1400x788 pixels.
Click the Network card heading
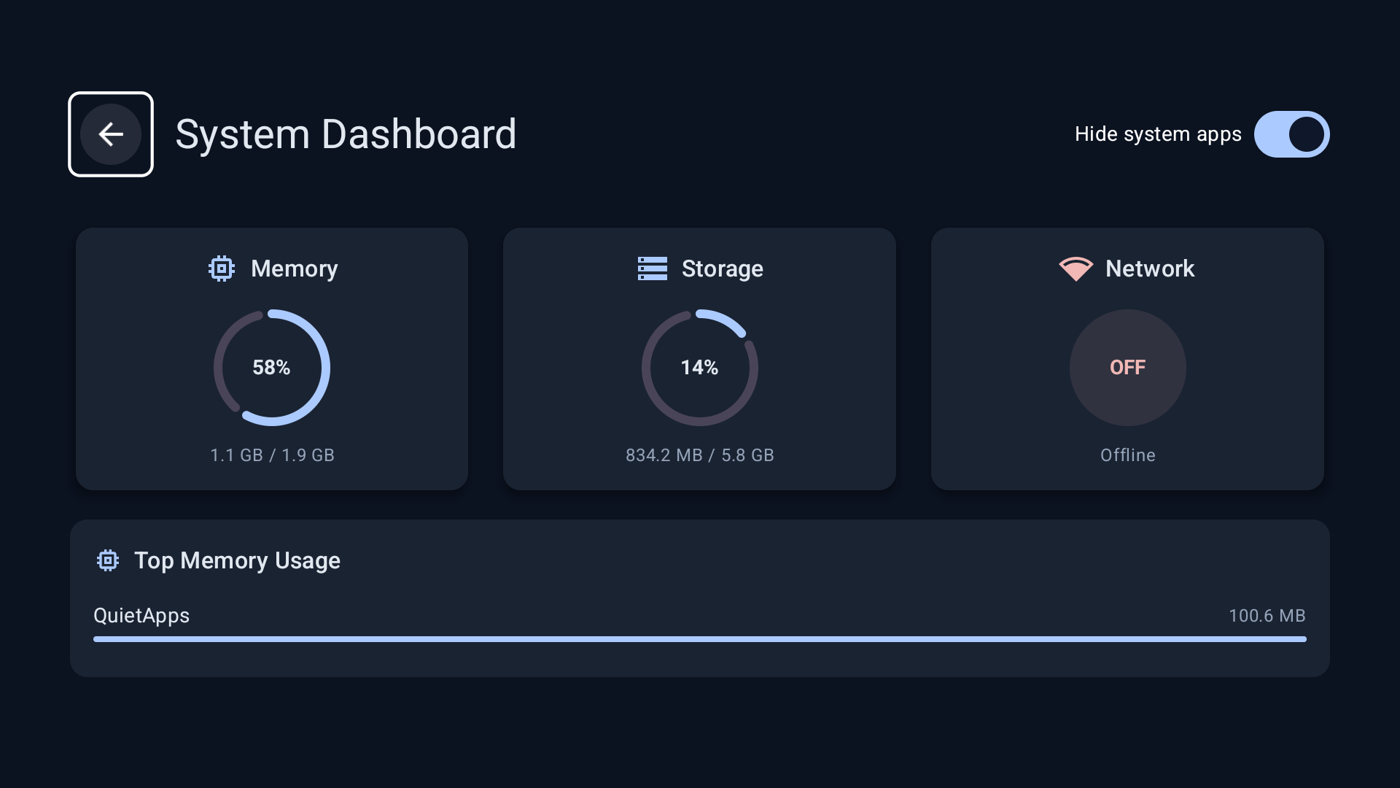(x=1150, y=268)
